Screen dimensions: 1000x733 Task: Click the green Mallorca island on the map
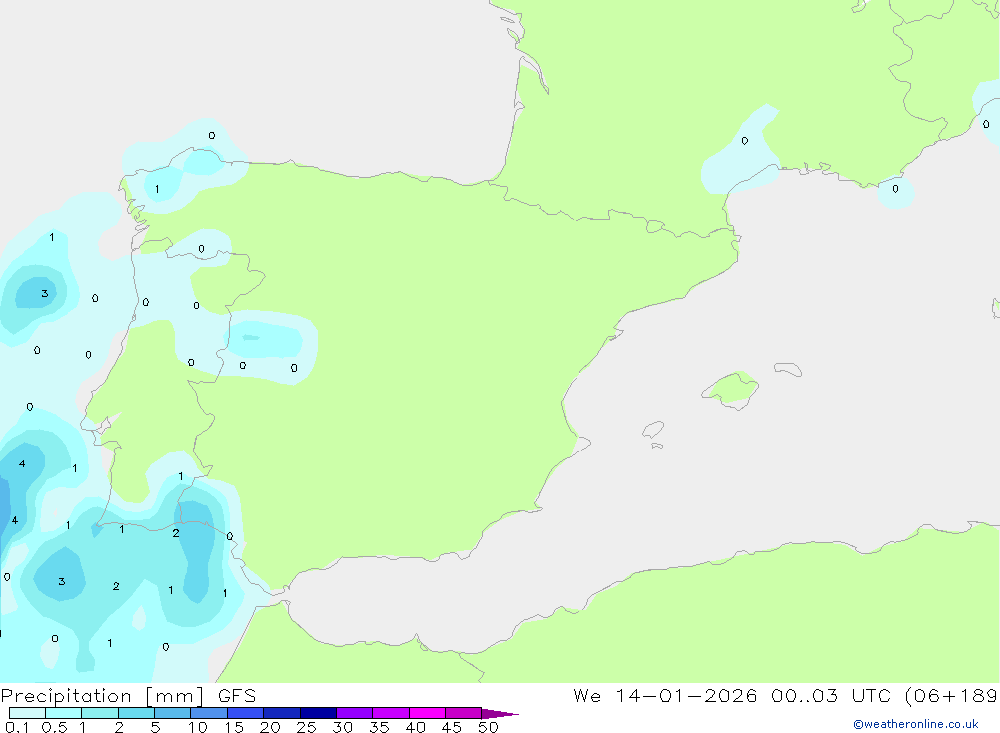pos(732,389)
